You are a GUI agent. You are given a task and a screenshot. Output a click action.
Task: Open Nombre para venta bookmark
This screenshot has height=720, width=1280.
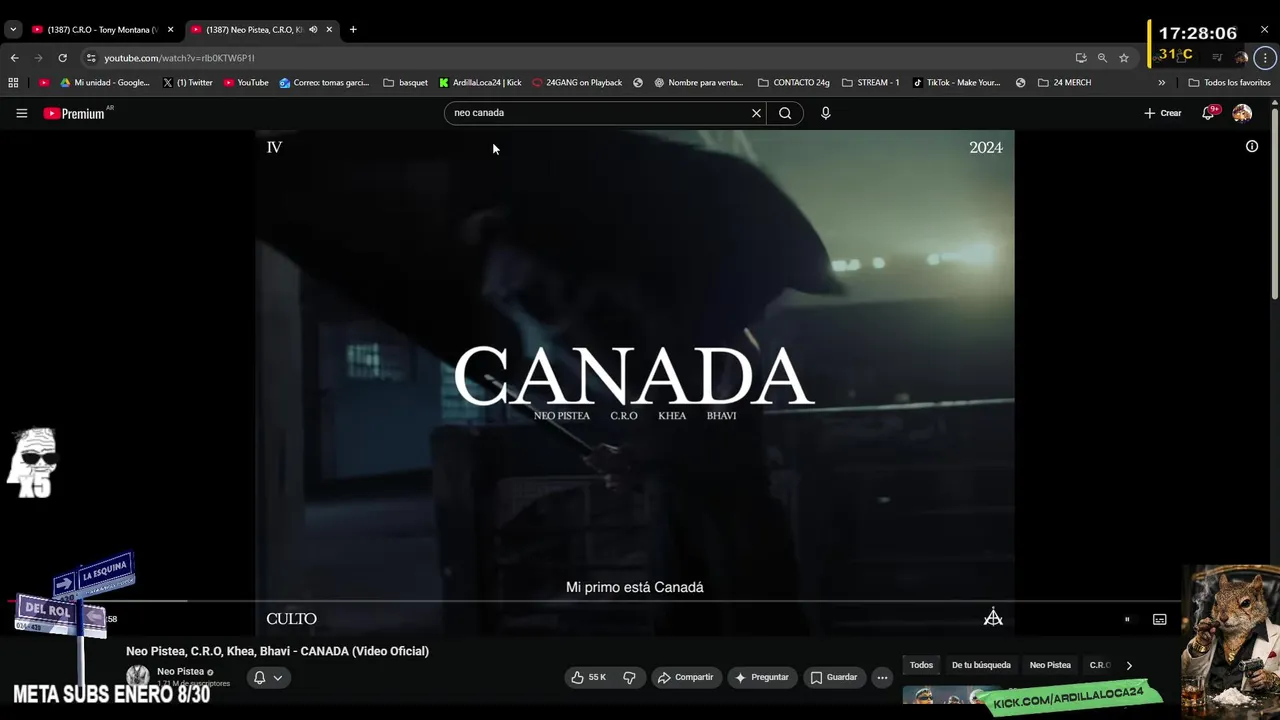[698, 83]
